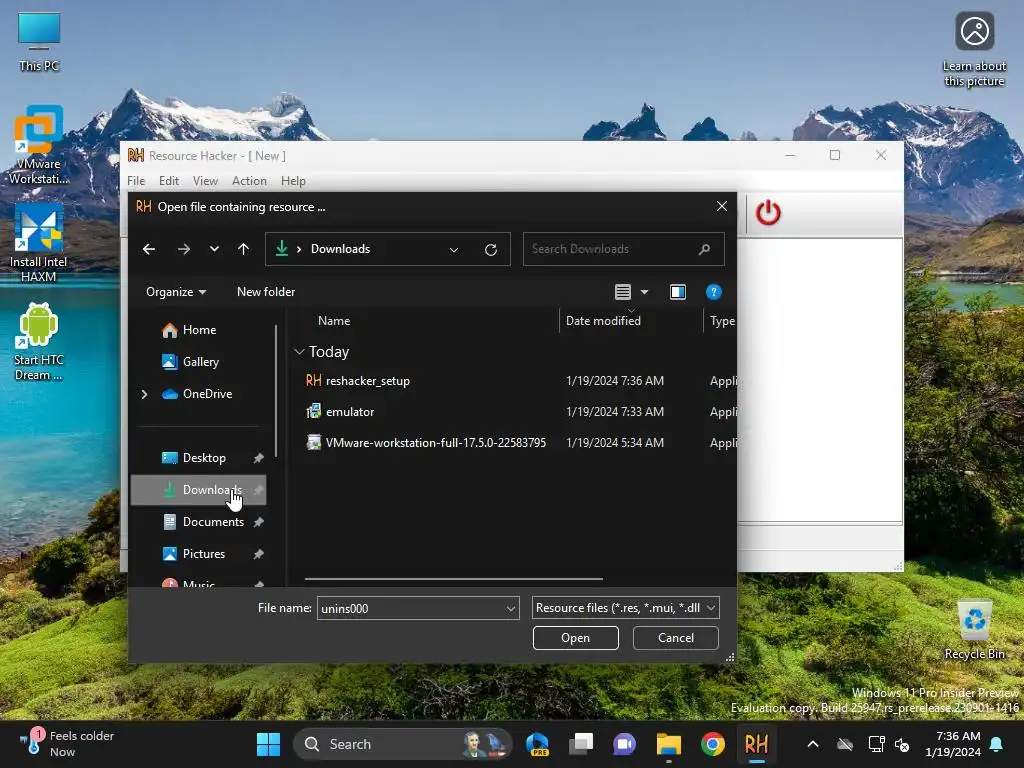Viewport: 1024px width, 768px height.
Task: Click the horizontal scrollbar in file list
Action: click(x=453, y=579)
